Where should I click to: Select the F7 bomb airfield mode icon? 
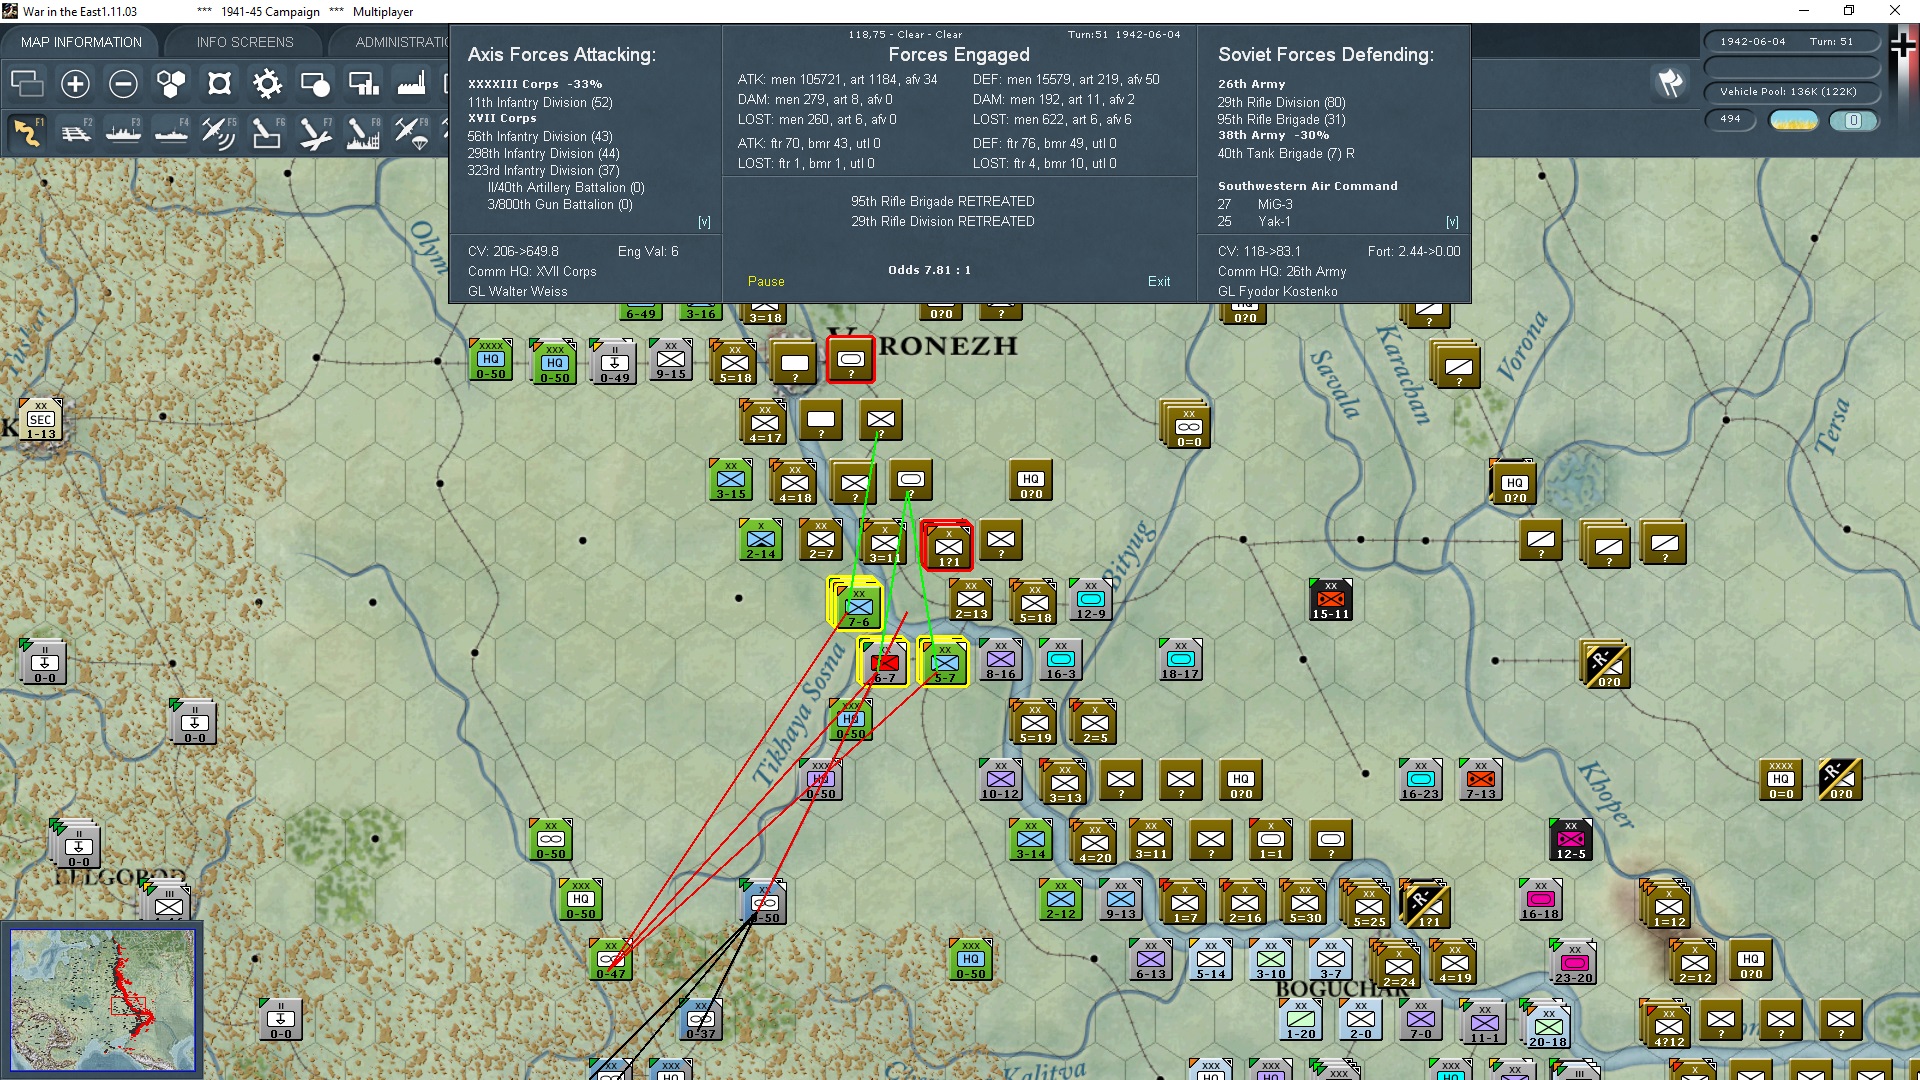click(x=315, y=132)
